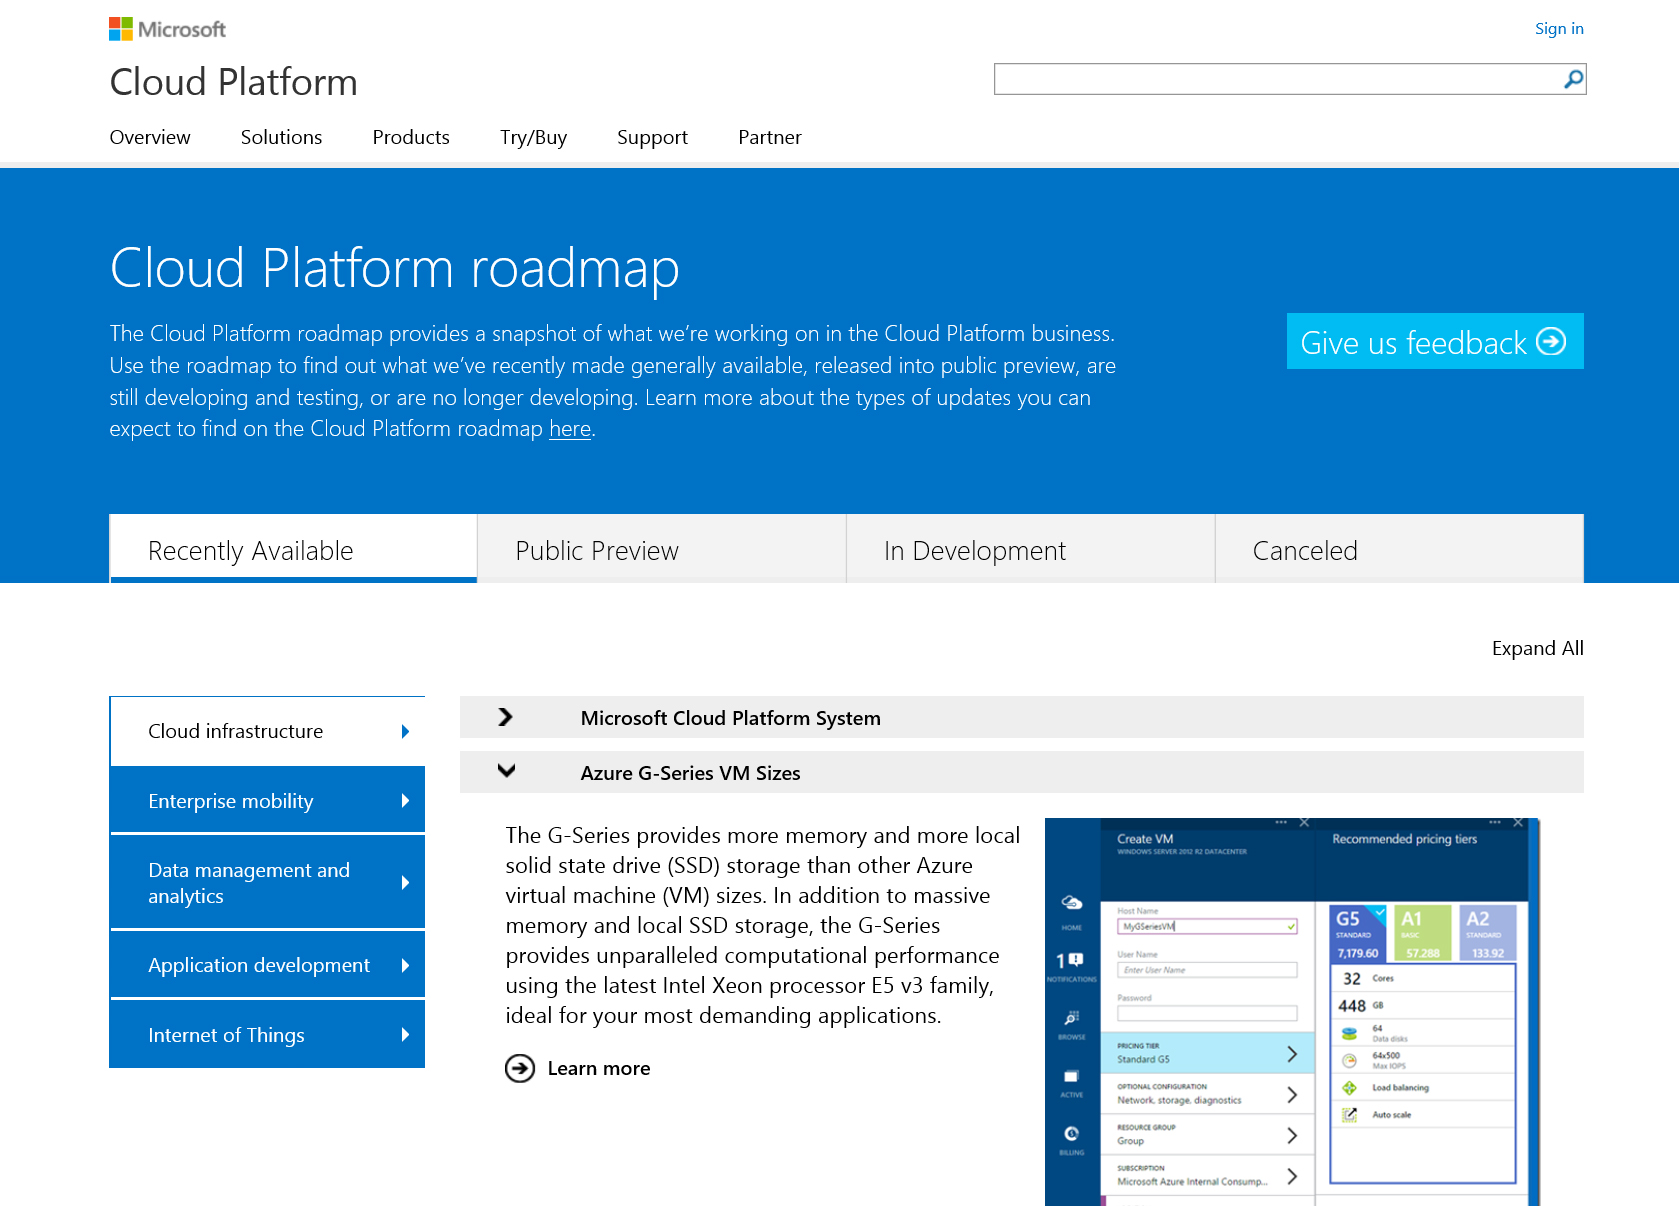Follow the 'here' link in the roadmap description

coord(570,429)
